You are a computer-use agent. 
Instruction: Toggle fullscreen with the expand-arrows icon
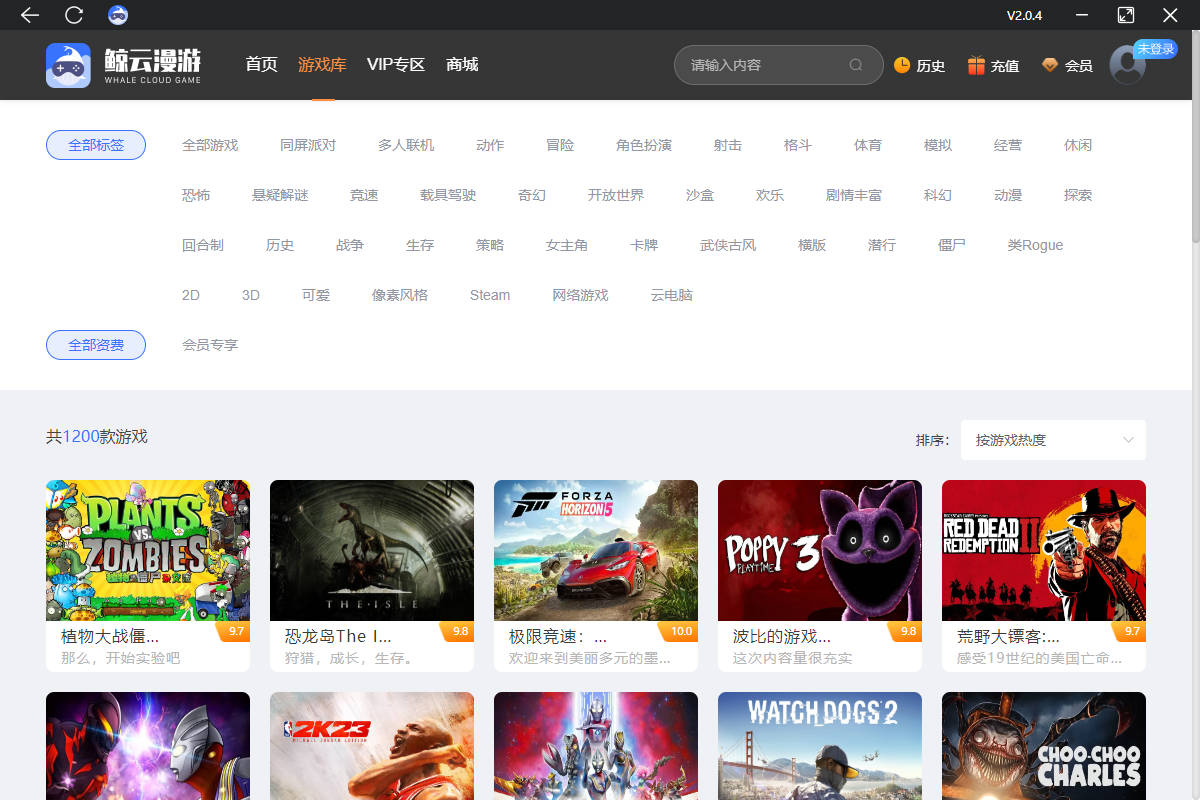coord(1126,15)
